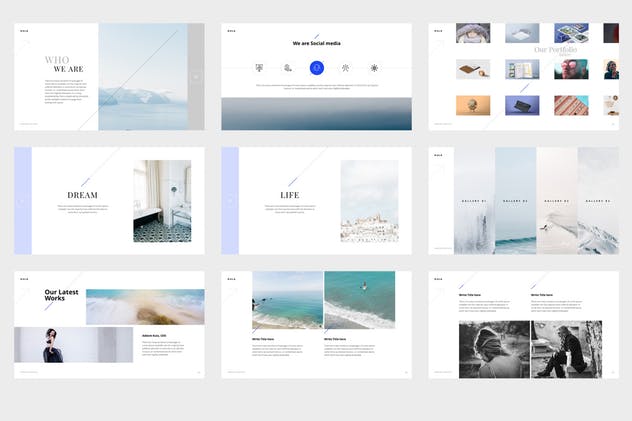
Task: Select the DREAM heading
Action: click(x=82, y=195)
